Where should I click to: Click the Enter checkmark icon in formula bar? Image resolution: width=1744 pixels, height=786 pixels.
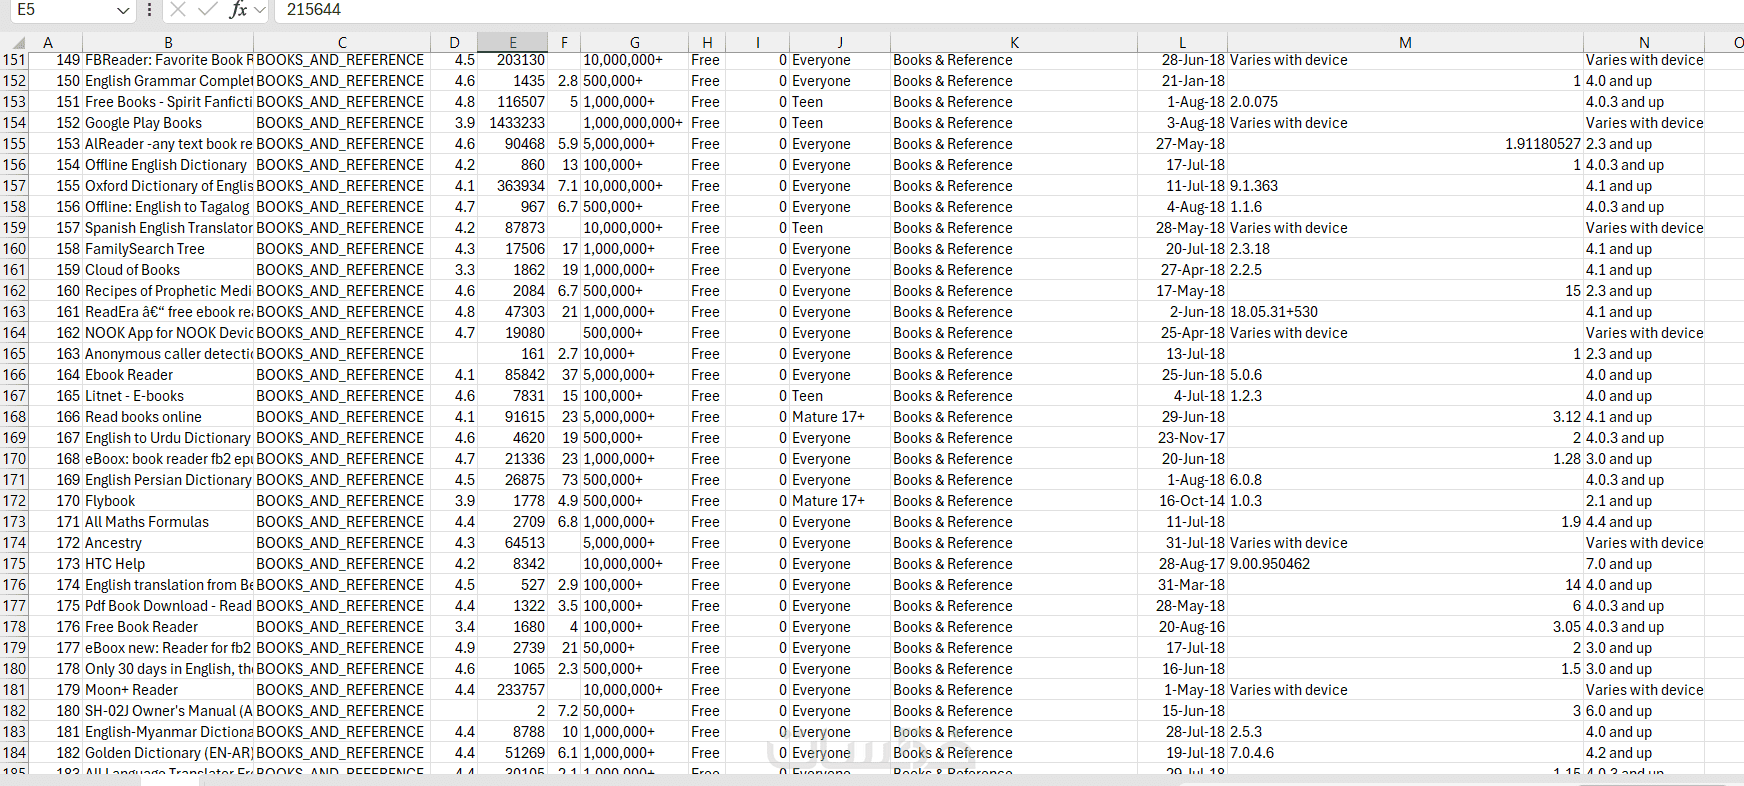[x=208, y=10]
